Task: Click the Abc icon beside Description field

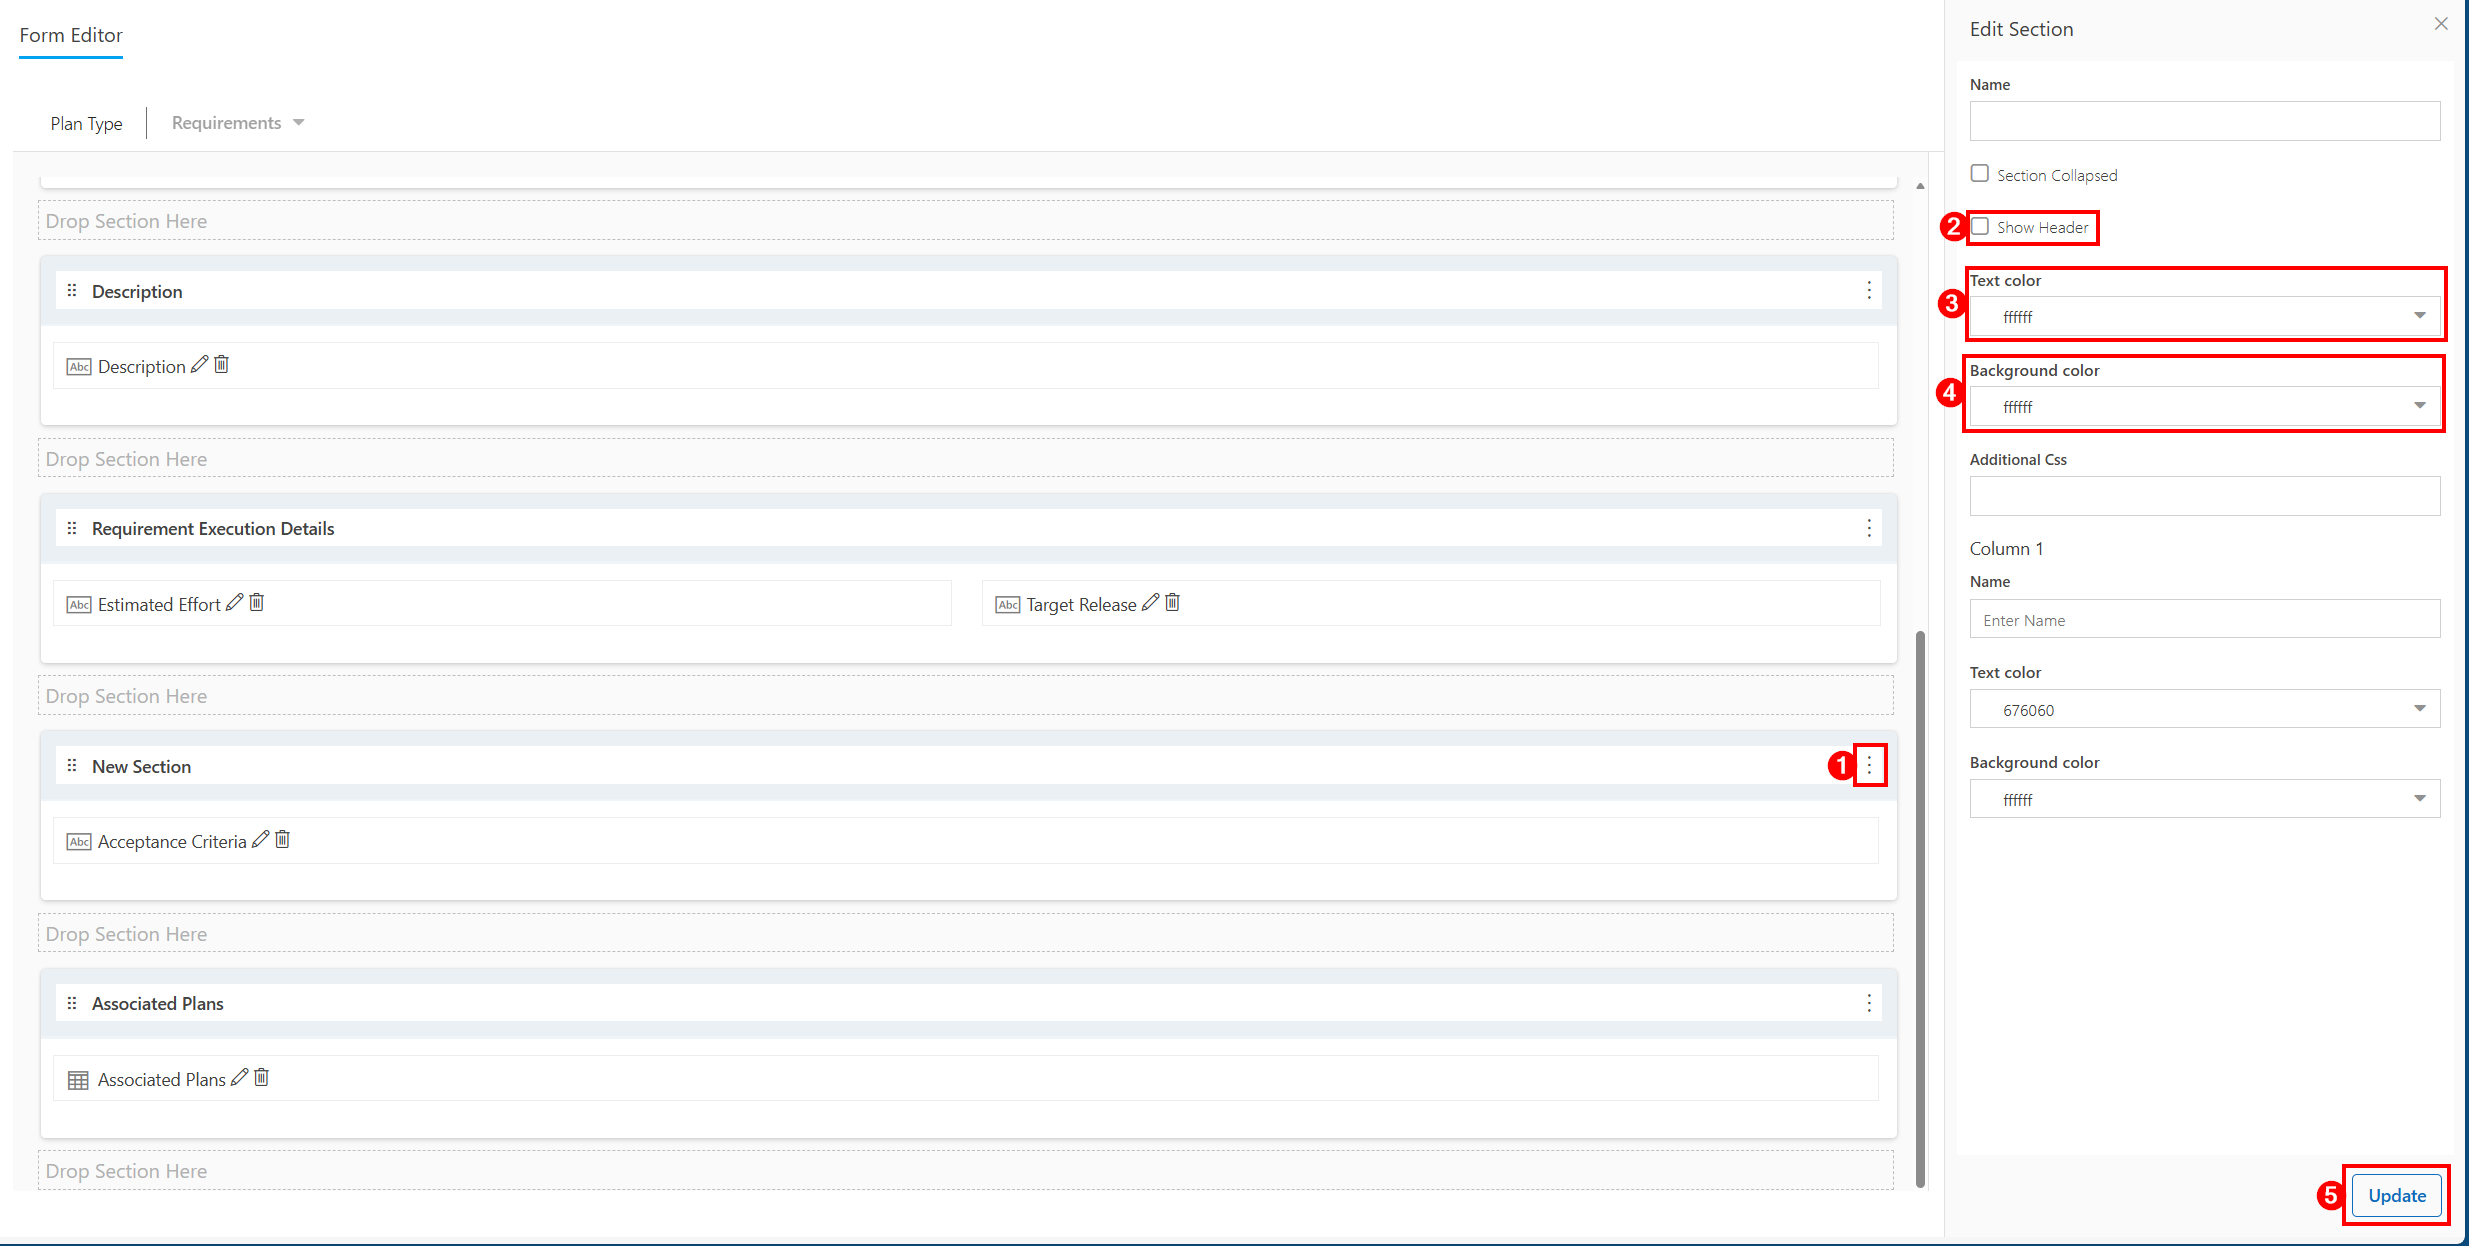Action: [x=79, y=367]
